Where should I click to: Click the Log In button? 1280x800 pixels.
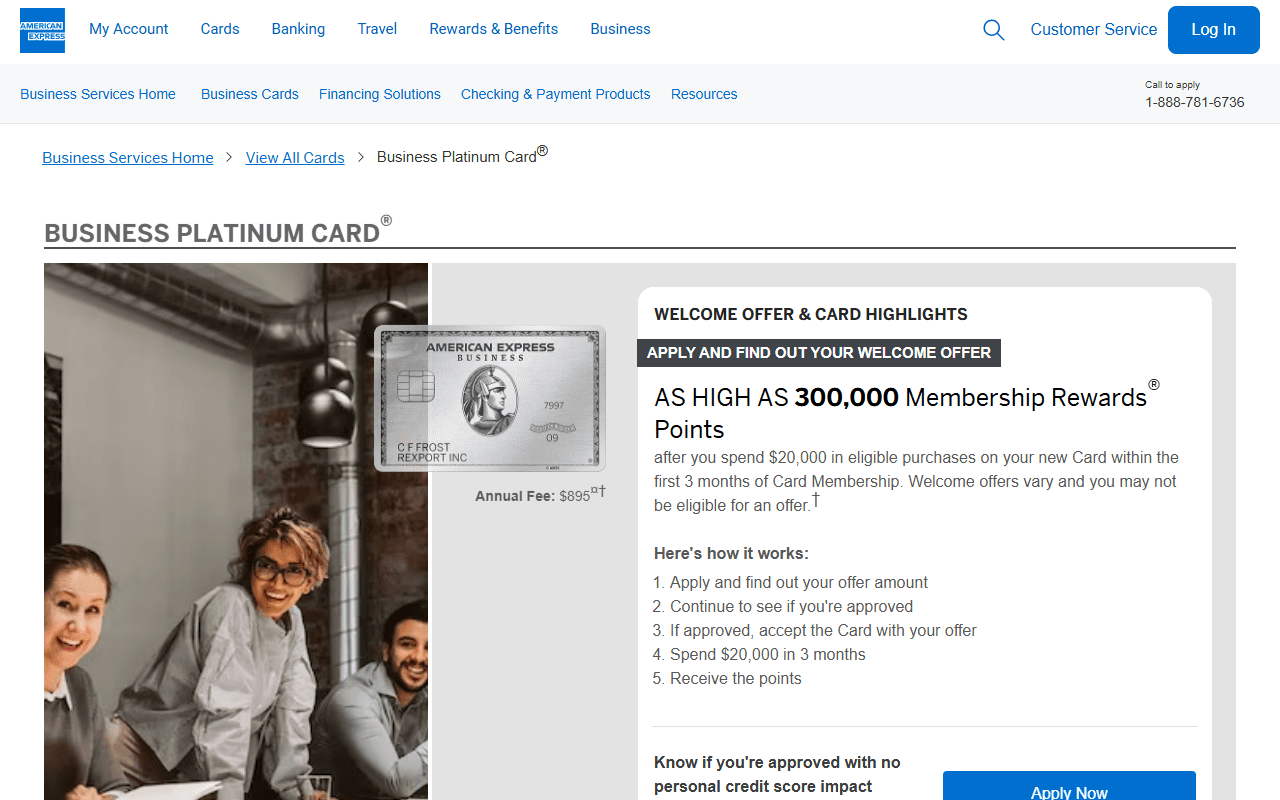1214,30
